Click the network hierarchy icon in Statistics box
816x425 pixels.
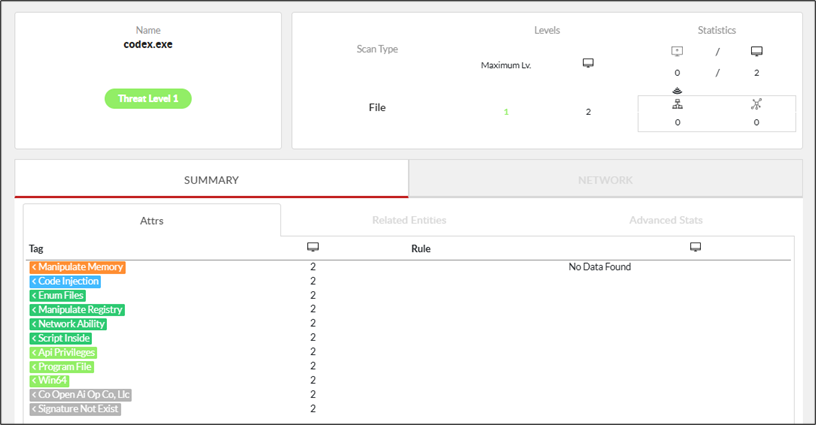(x=677, y=105)
